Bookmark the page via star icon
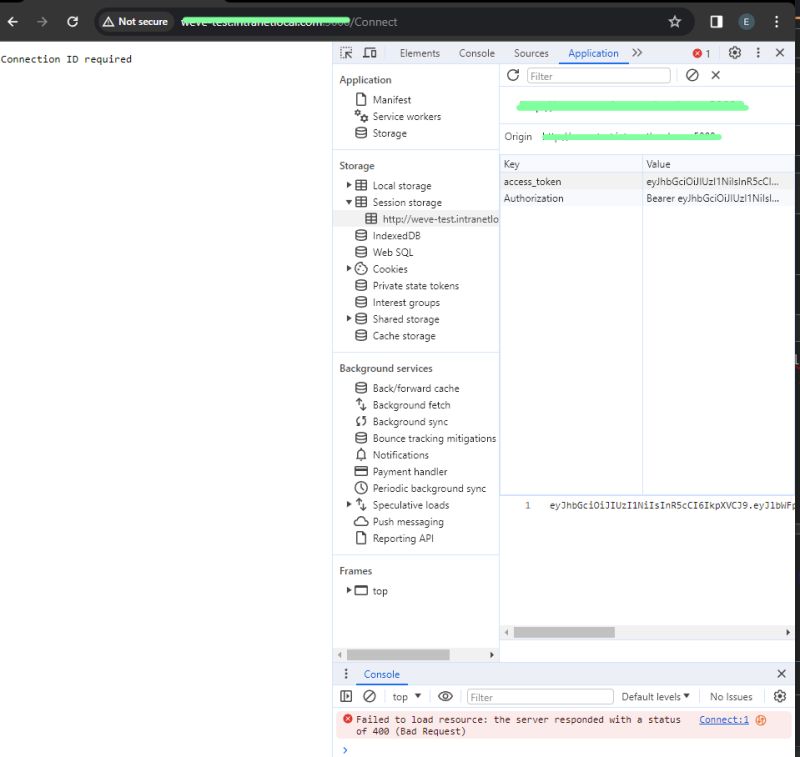 (674, 20)
